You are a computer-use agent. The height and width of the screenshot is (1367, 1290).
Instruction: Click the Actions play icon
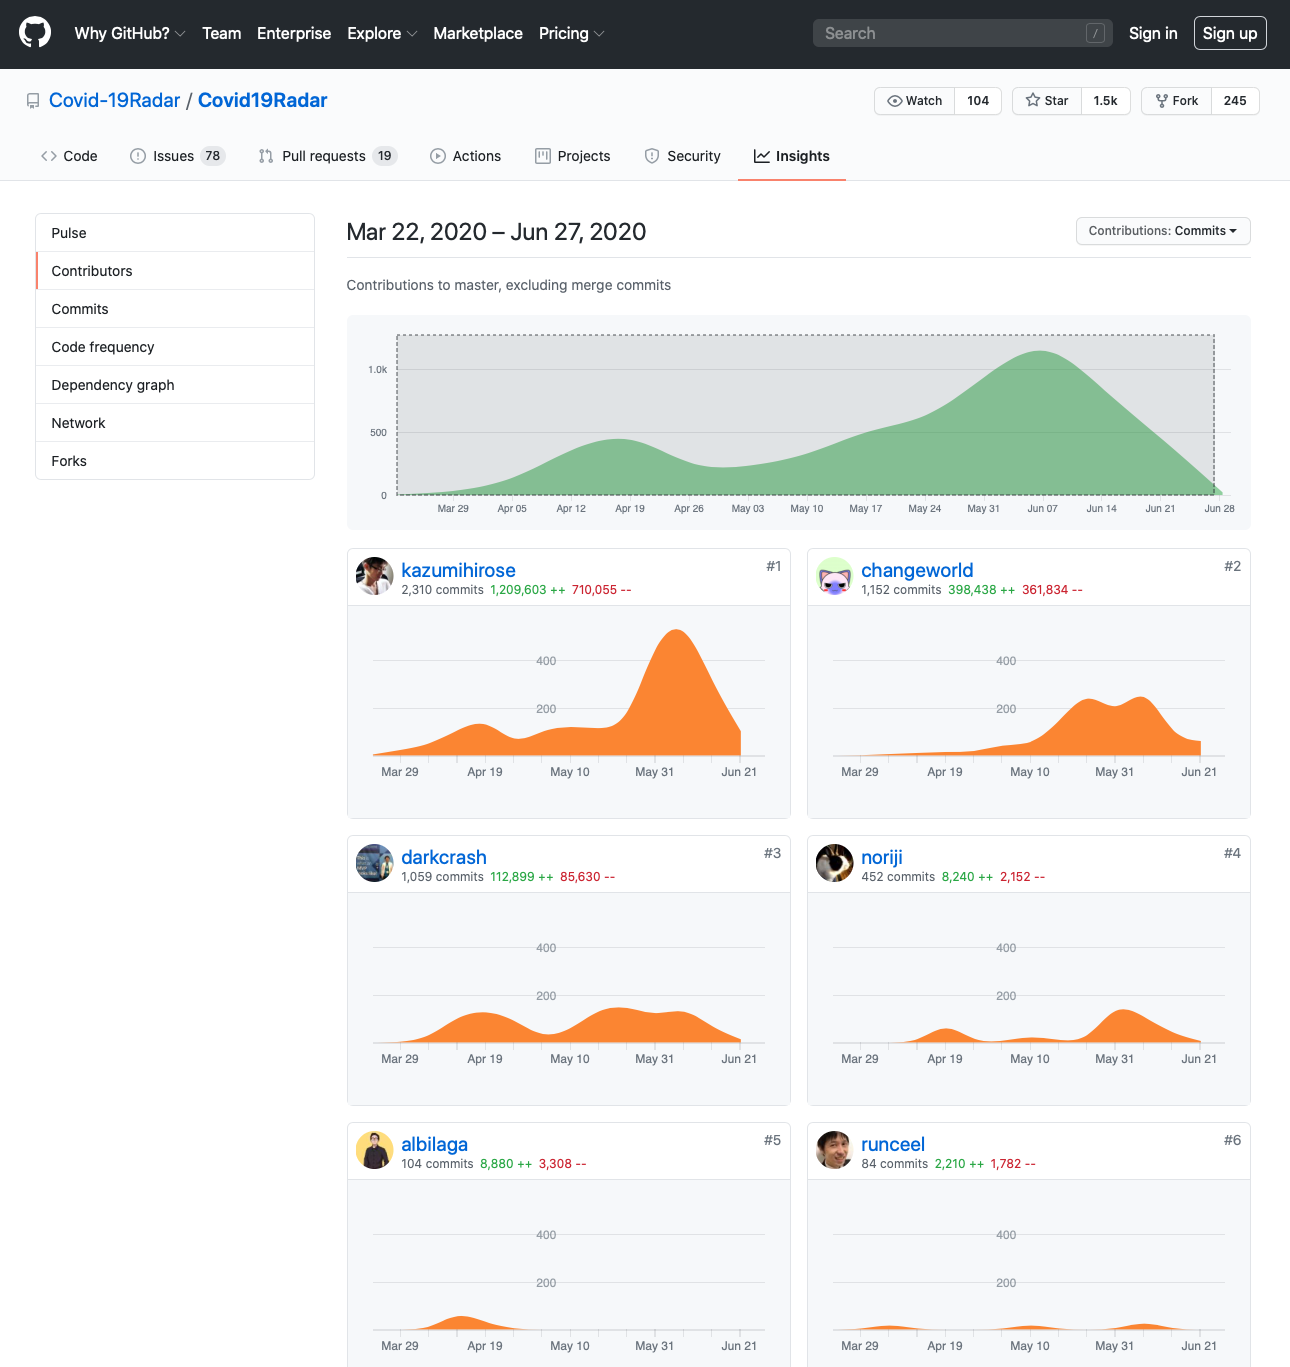point(438,156)
